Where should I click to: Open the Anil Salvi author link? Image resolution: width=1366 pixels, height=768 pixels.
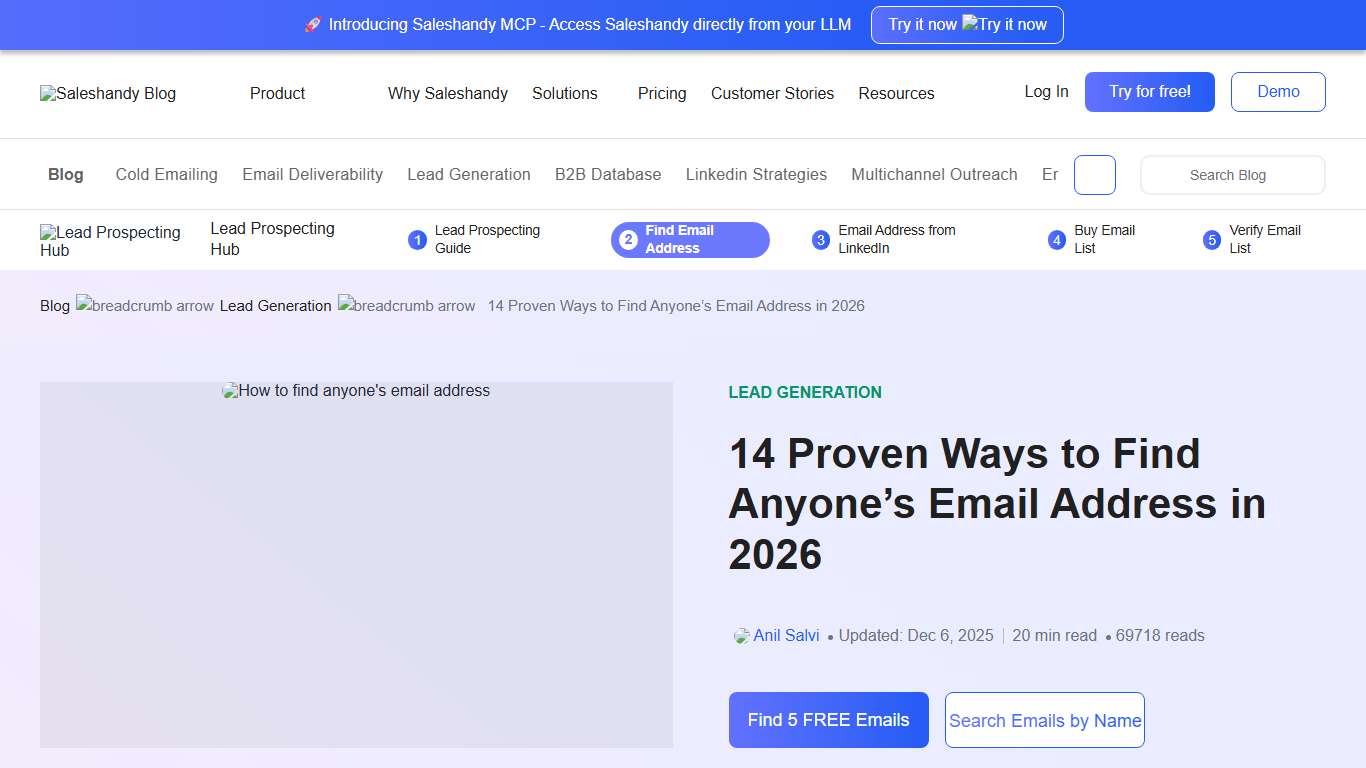point(787,635)
